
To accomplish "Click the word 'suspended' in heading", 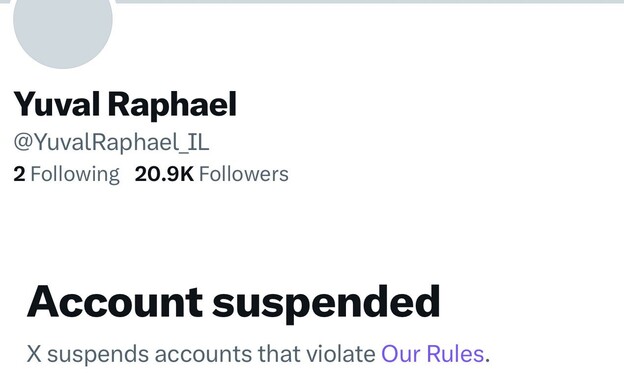I will [x=326, y=303].
